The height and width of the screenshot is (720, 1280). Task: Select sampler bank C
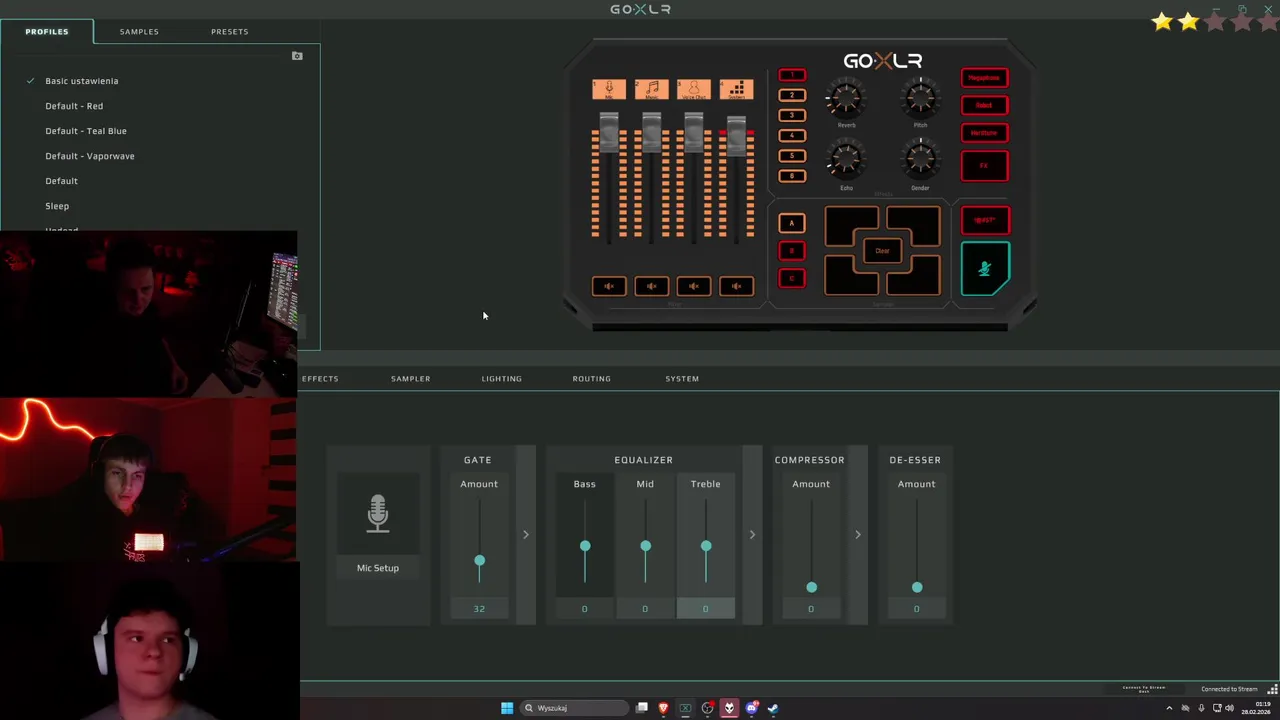[792, 279]
